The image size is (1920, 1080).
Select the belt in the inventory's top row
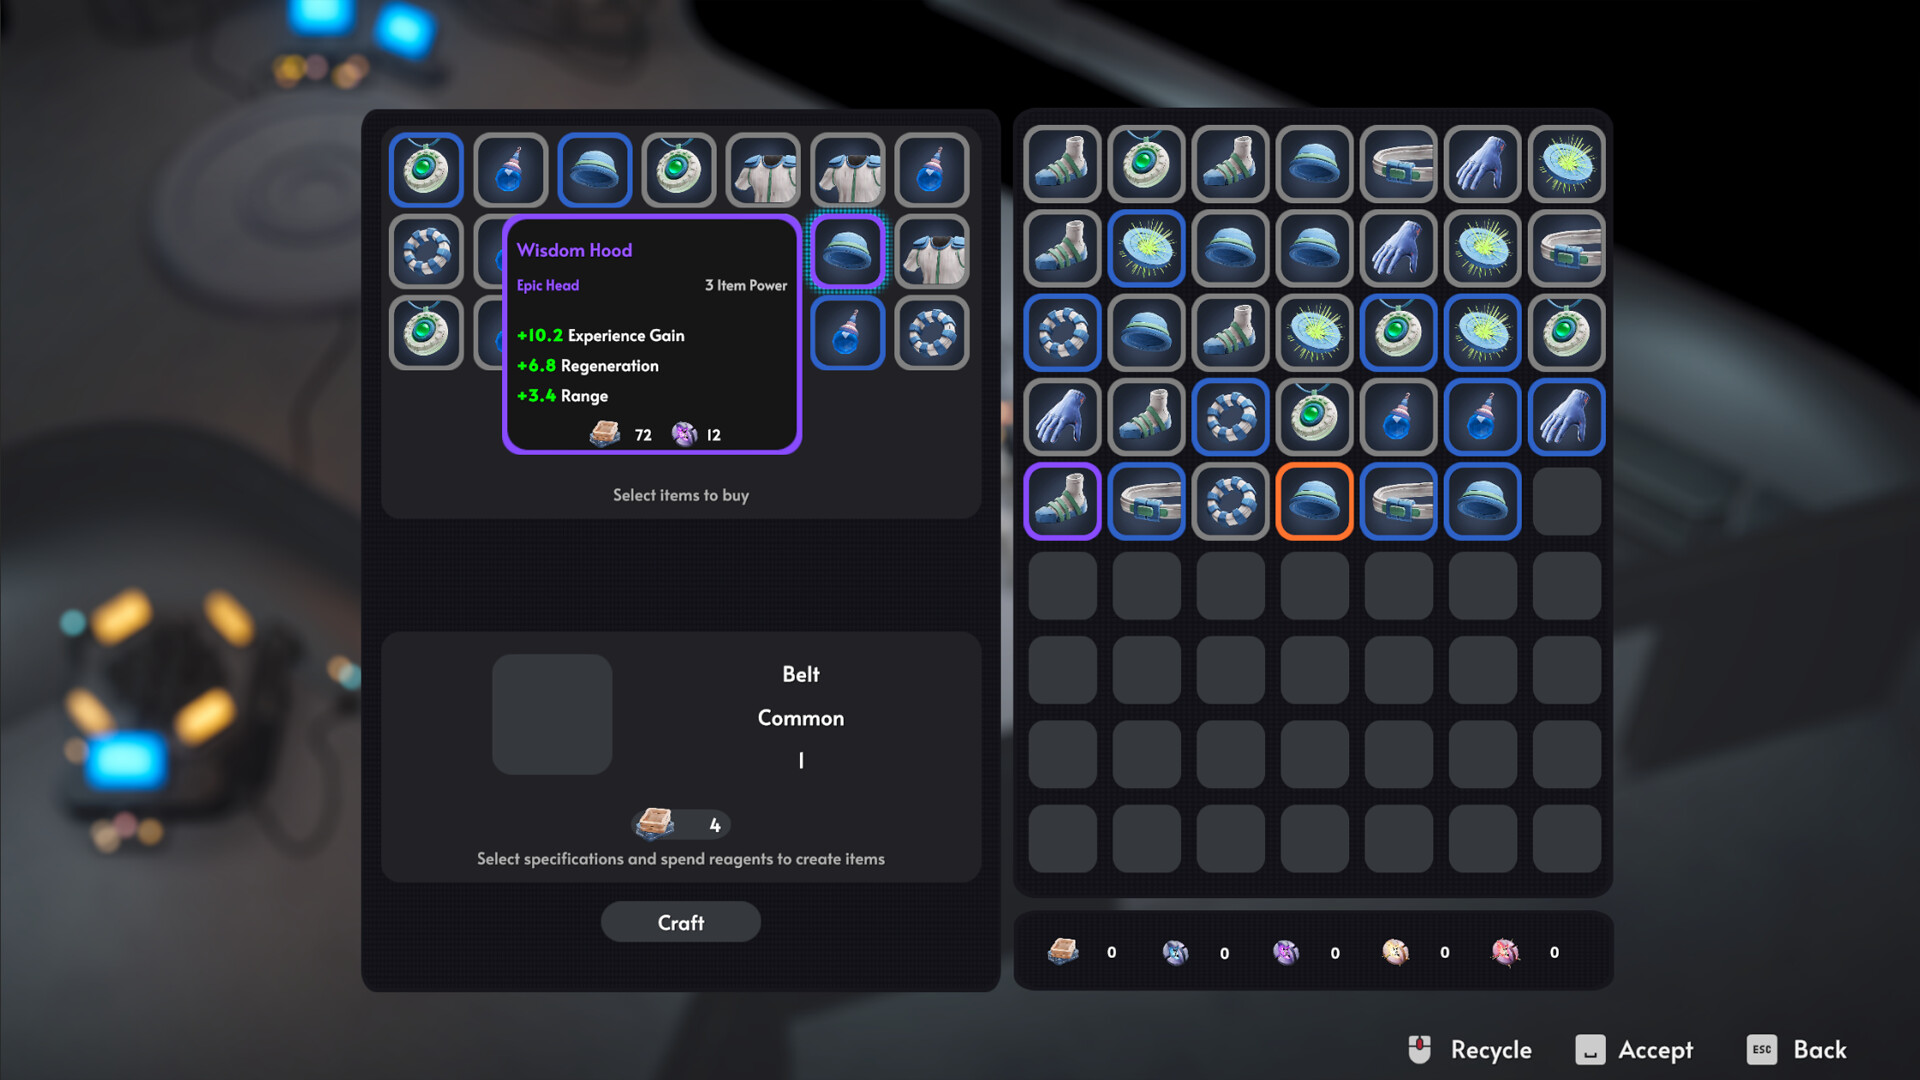(x=1398, y=163)
